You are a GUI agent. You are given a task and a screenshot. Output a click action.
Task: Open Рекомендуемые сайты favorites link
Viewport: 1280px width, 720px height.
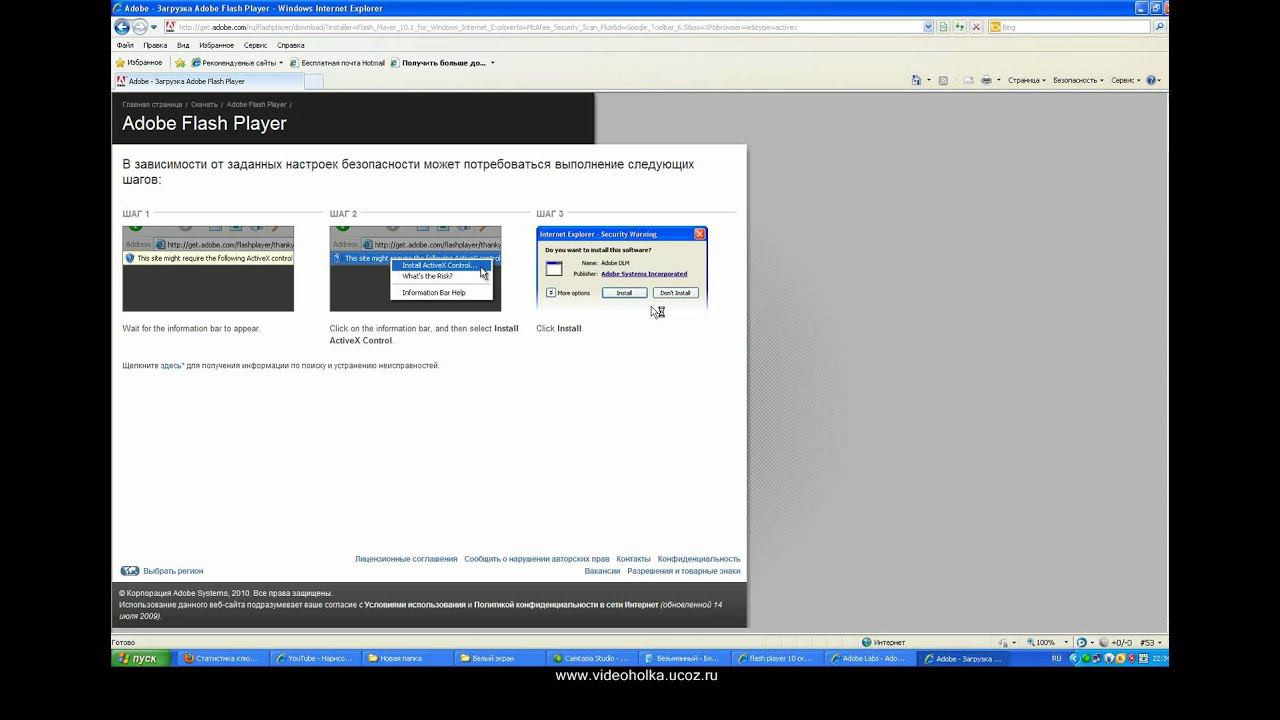point(236,63)
